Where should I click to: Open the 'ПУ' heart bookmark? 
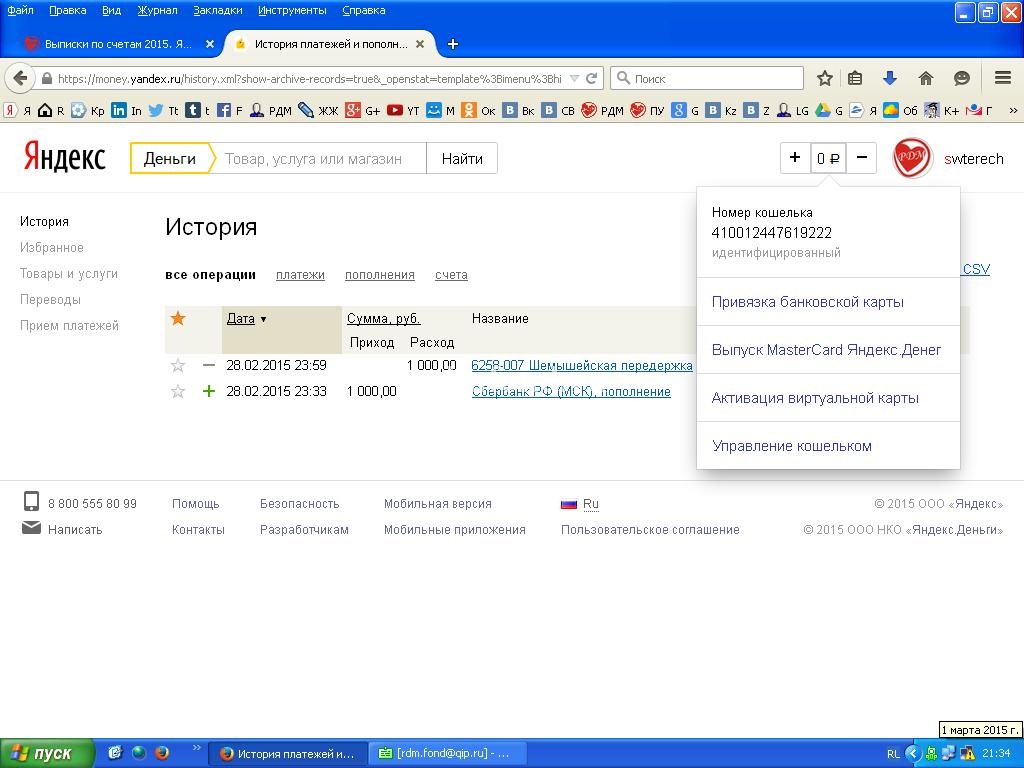click(x=647, y=110)
